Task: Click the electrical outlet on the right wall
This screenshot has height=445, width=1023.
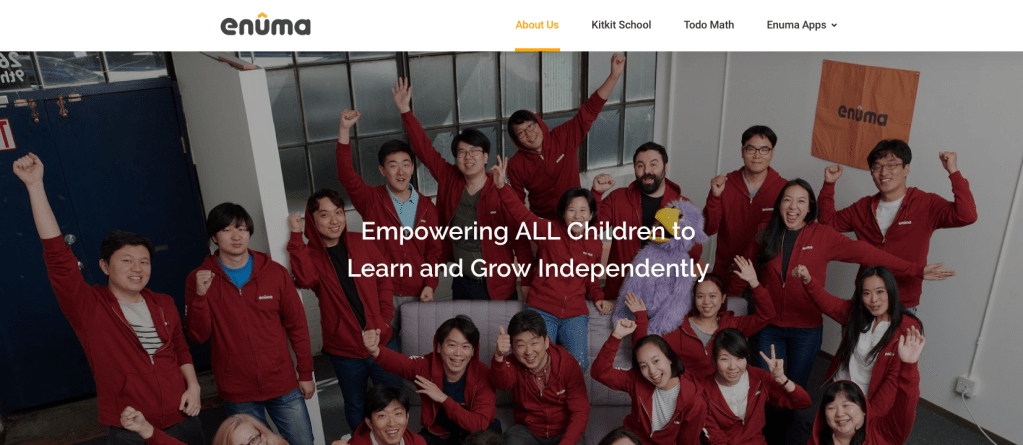Action: [965, 386]
